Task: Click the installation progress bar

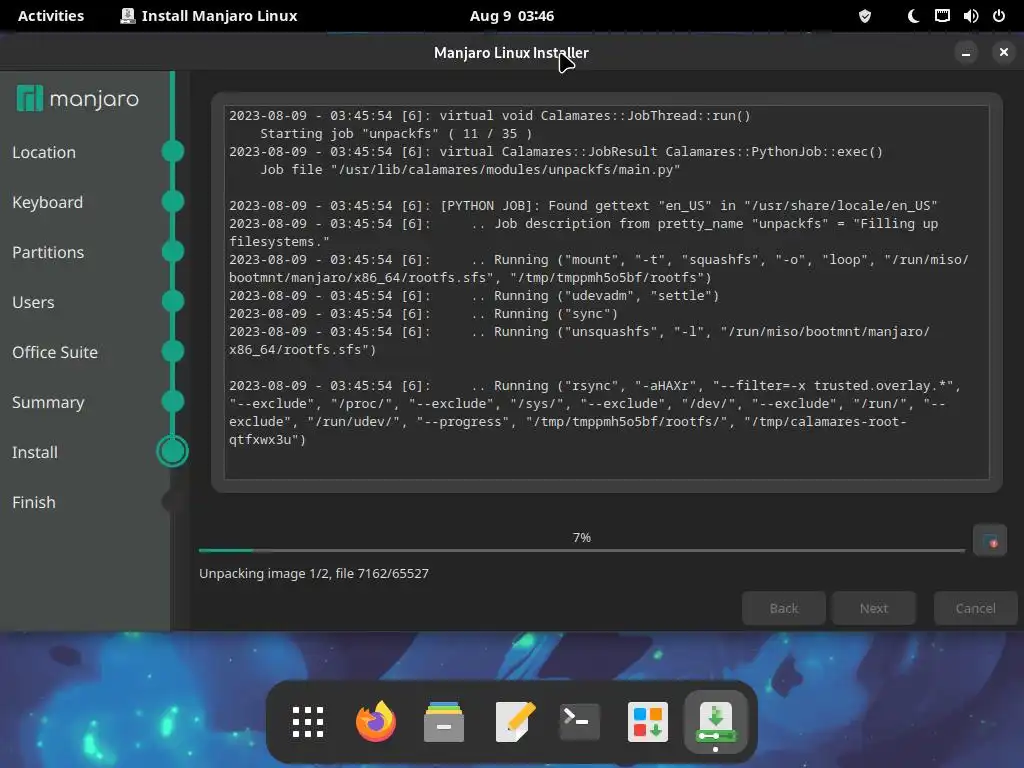Action: point(582,551)
